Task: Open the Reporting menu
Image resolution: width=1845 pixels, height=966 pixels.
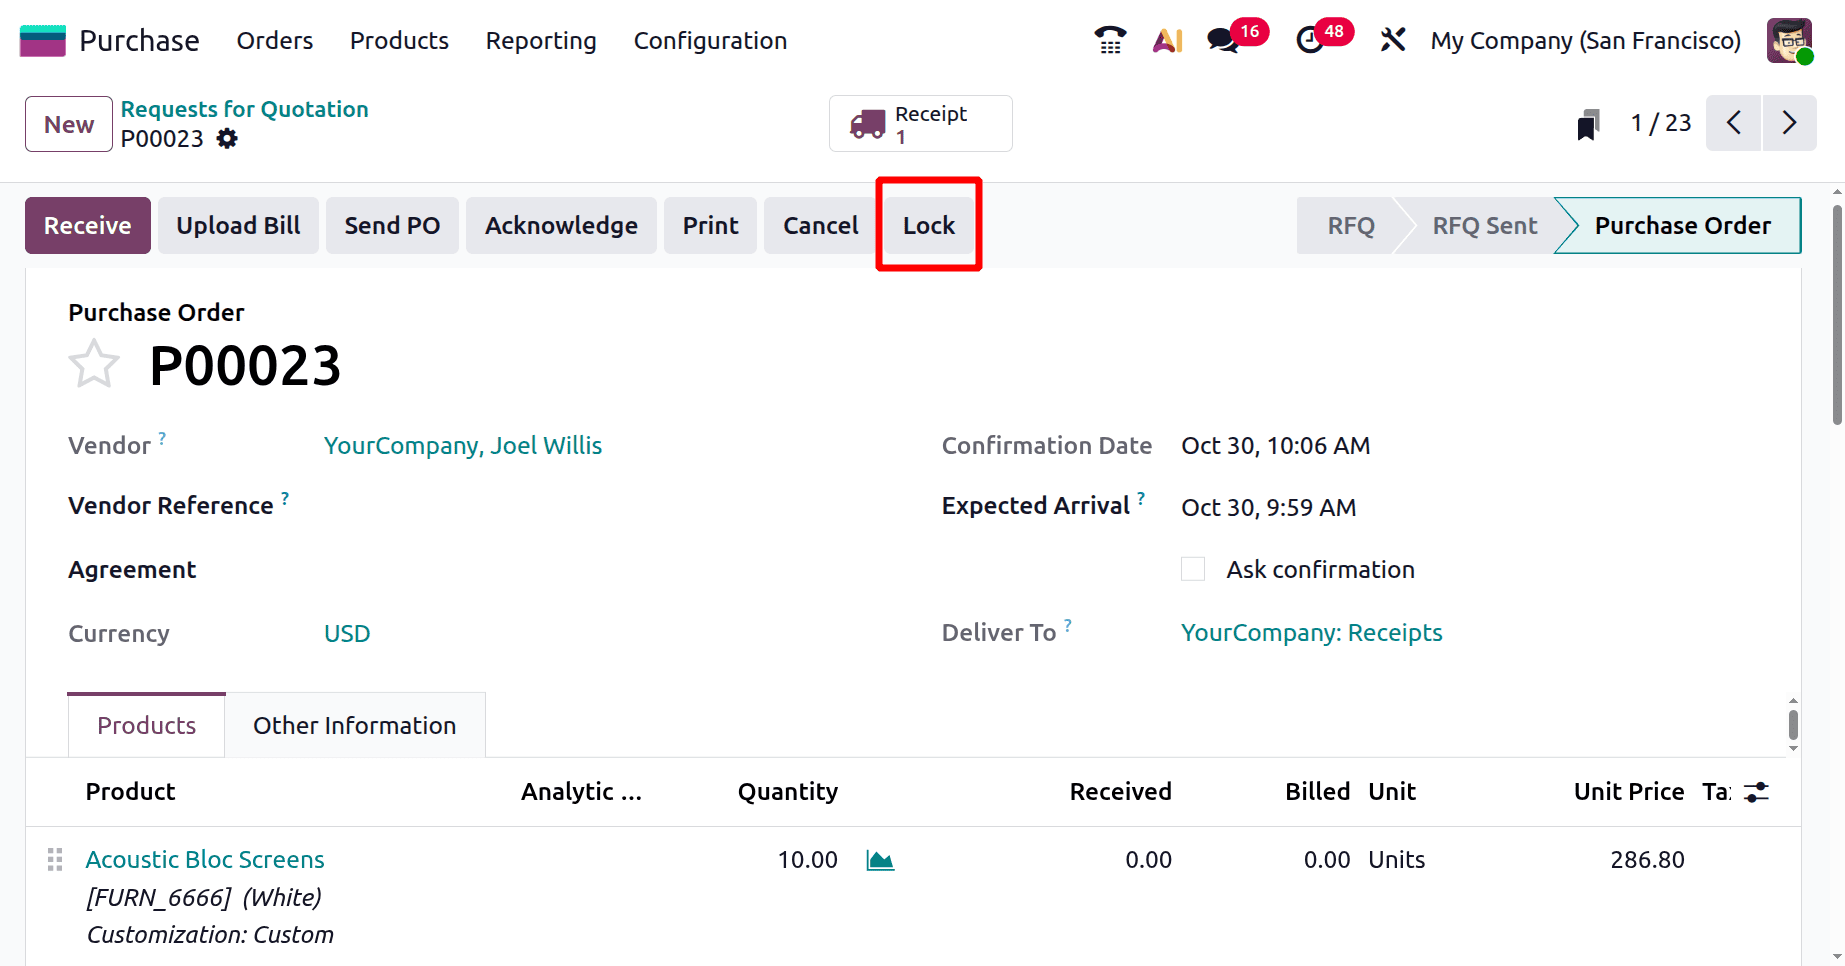Action: click(x=540, y=41)
